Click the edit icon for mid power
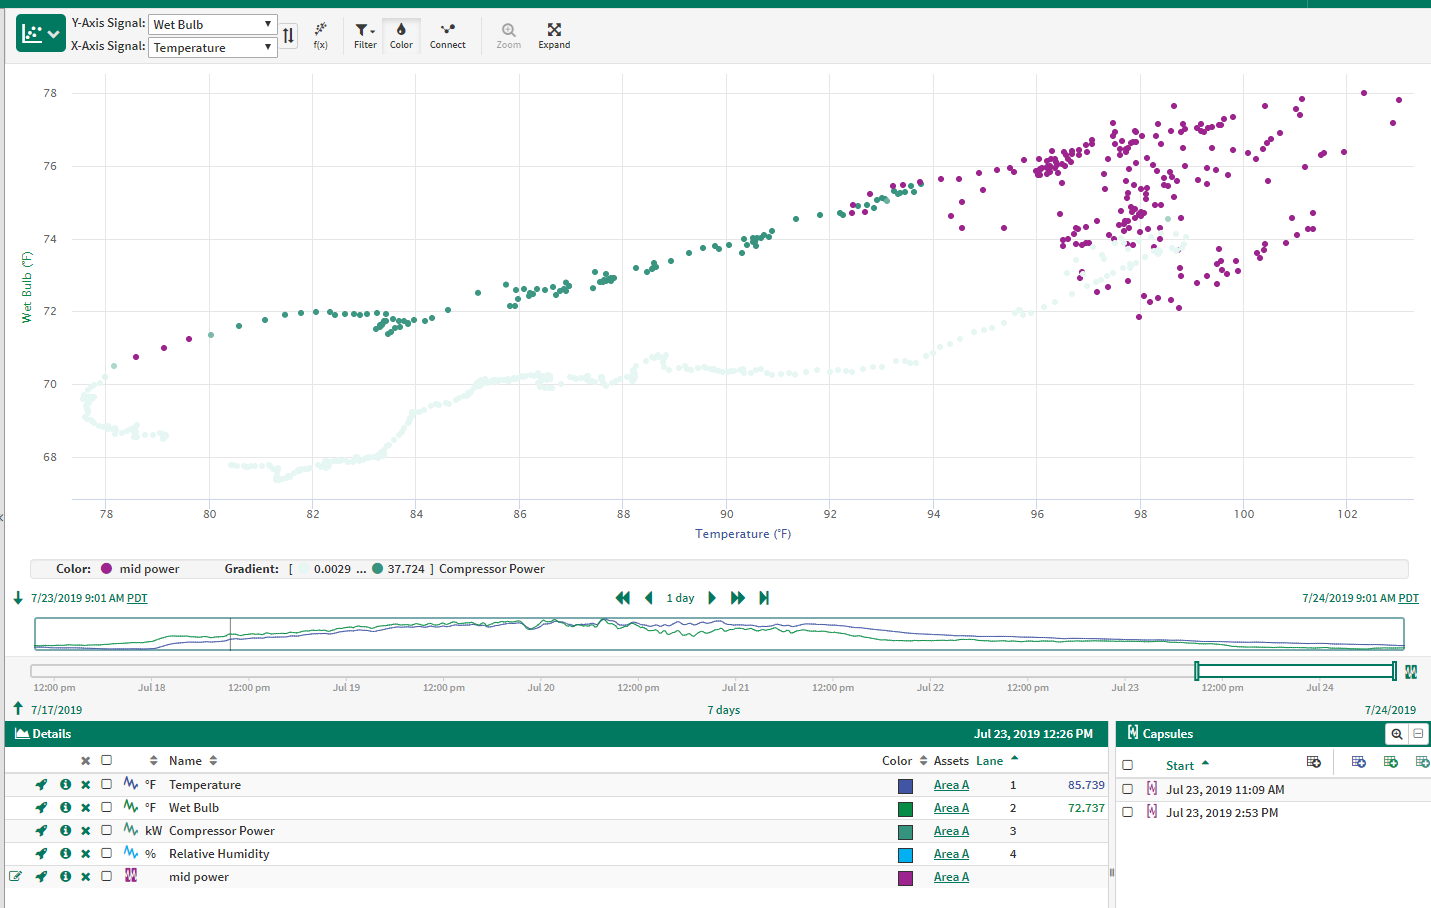This screenshot has width=1431, height=908. pyautogui.click(x=16, y=877)
